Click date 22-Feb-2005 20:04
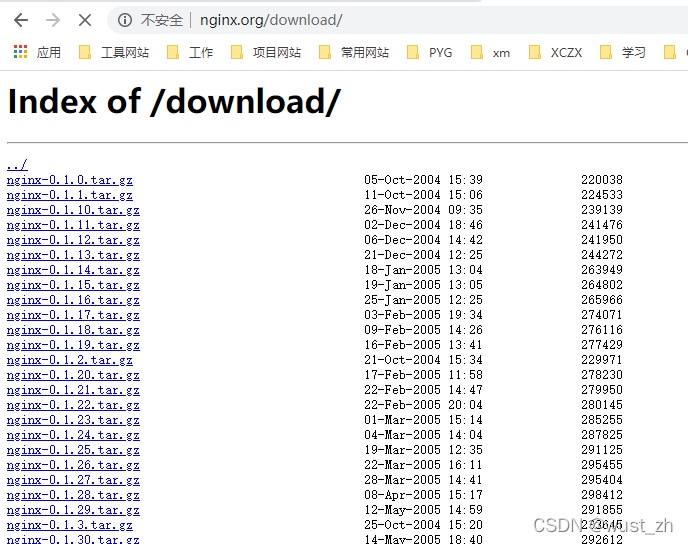This screenshot has width=688, height=544. (423, 404)
